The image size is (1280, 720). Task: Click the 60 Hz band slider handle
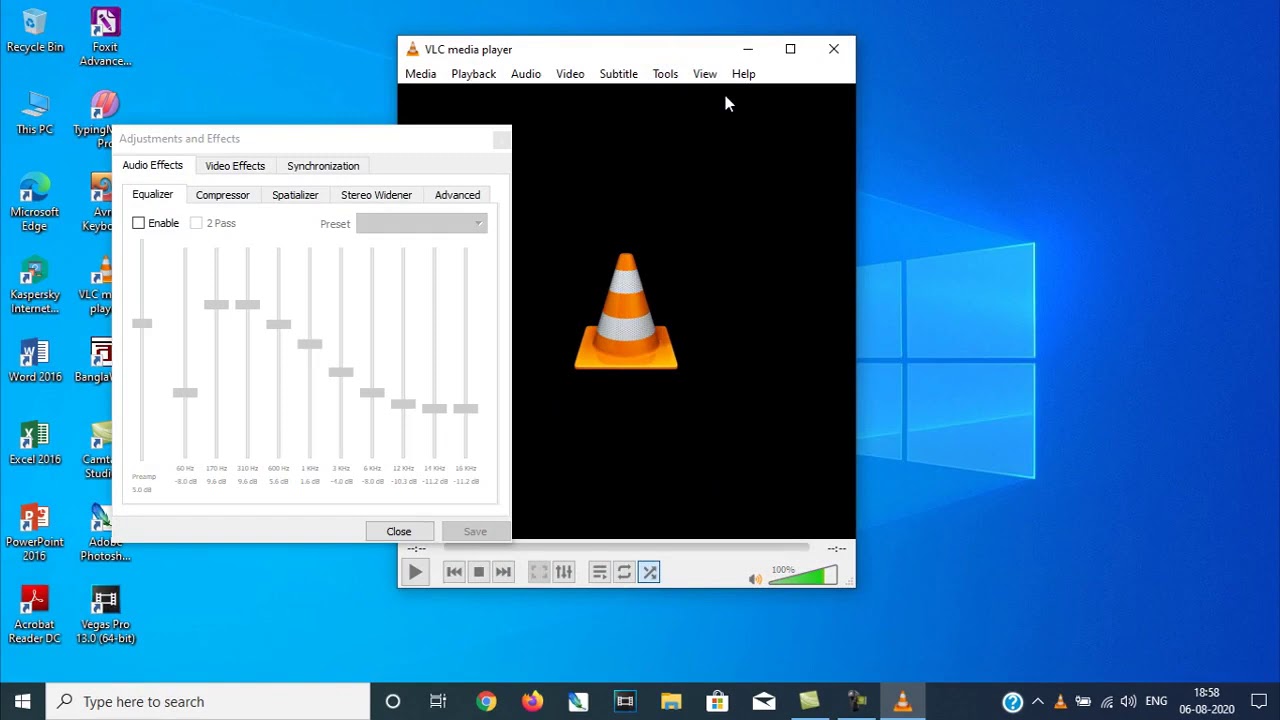[185, 392]
